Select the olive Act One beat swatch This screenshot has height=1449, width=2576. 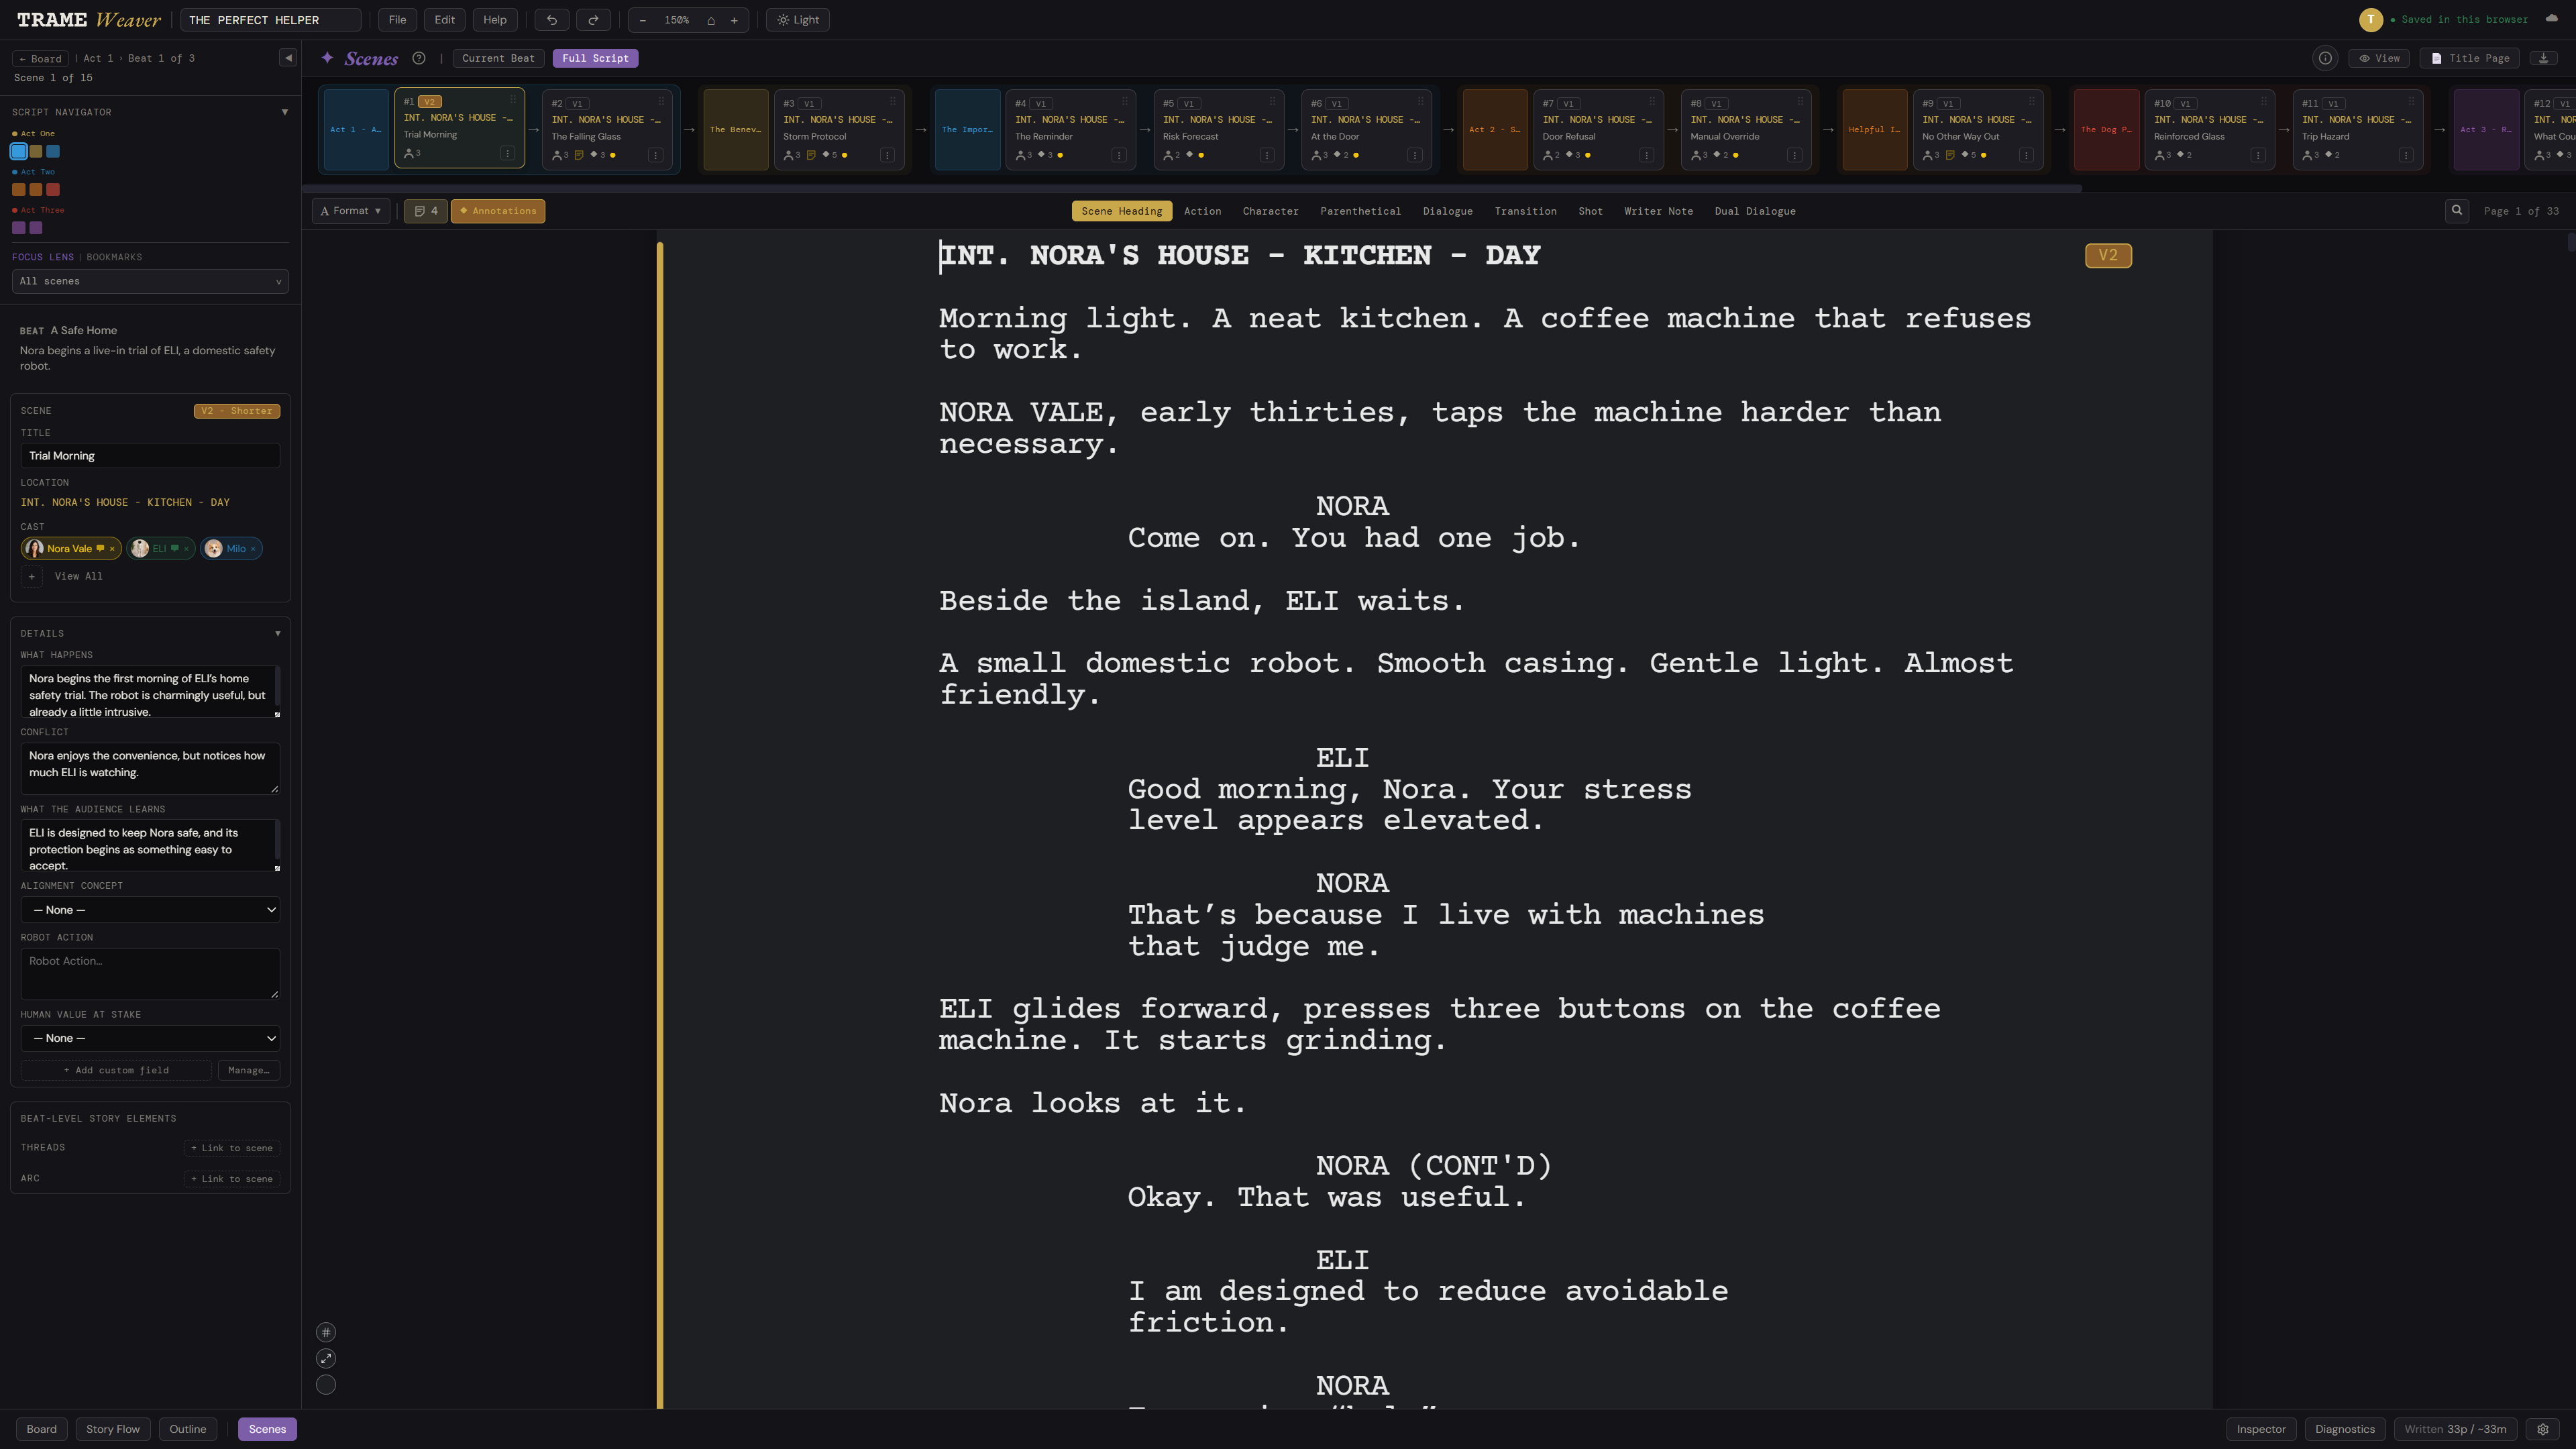point(36,151)
